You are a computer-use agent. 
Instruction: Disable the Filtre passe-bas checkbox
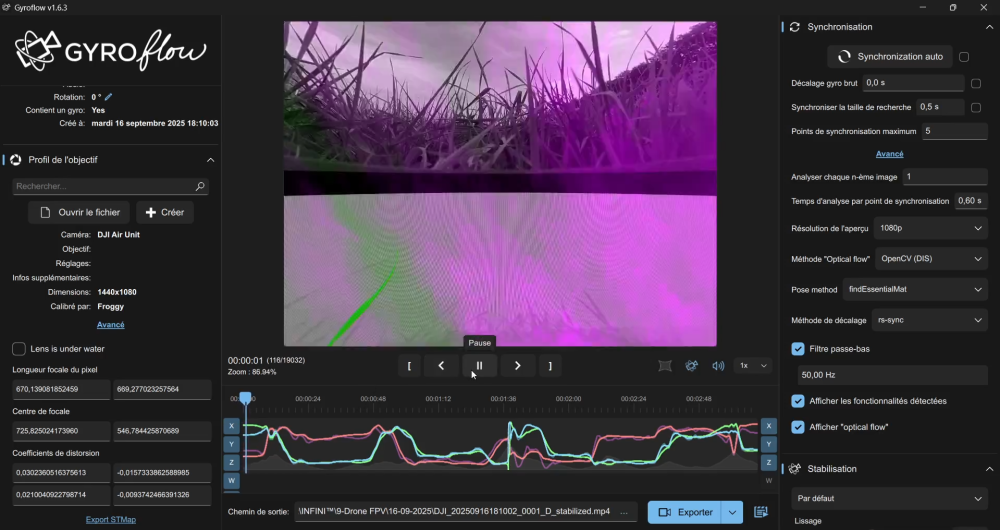[798, 349]
